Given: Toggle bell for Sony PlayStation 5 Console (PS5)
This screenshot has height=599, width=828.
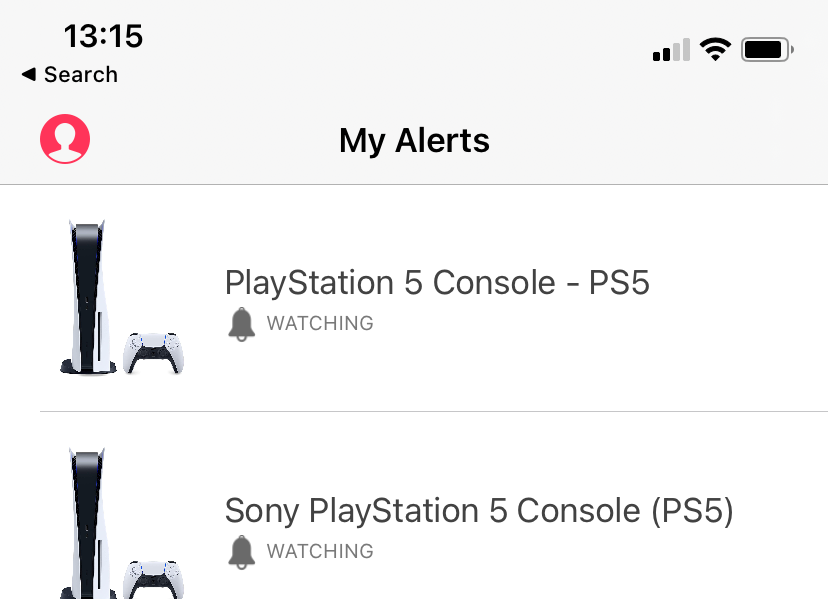Looking at the screenshot, I should click(x=241, y=552).
